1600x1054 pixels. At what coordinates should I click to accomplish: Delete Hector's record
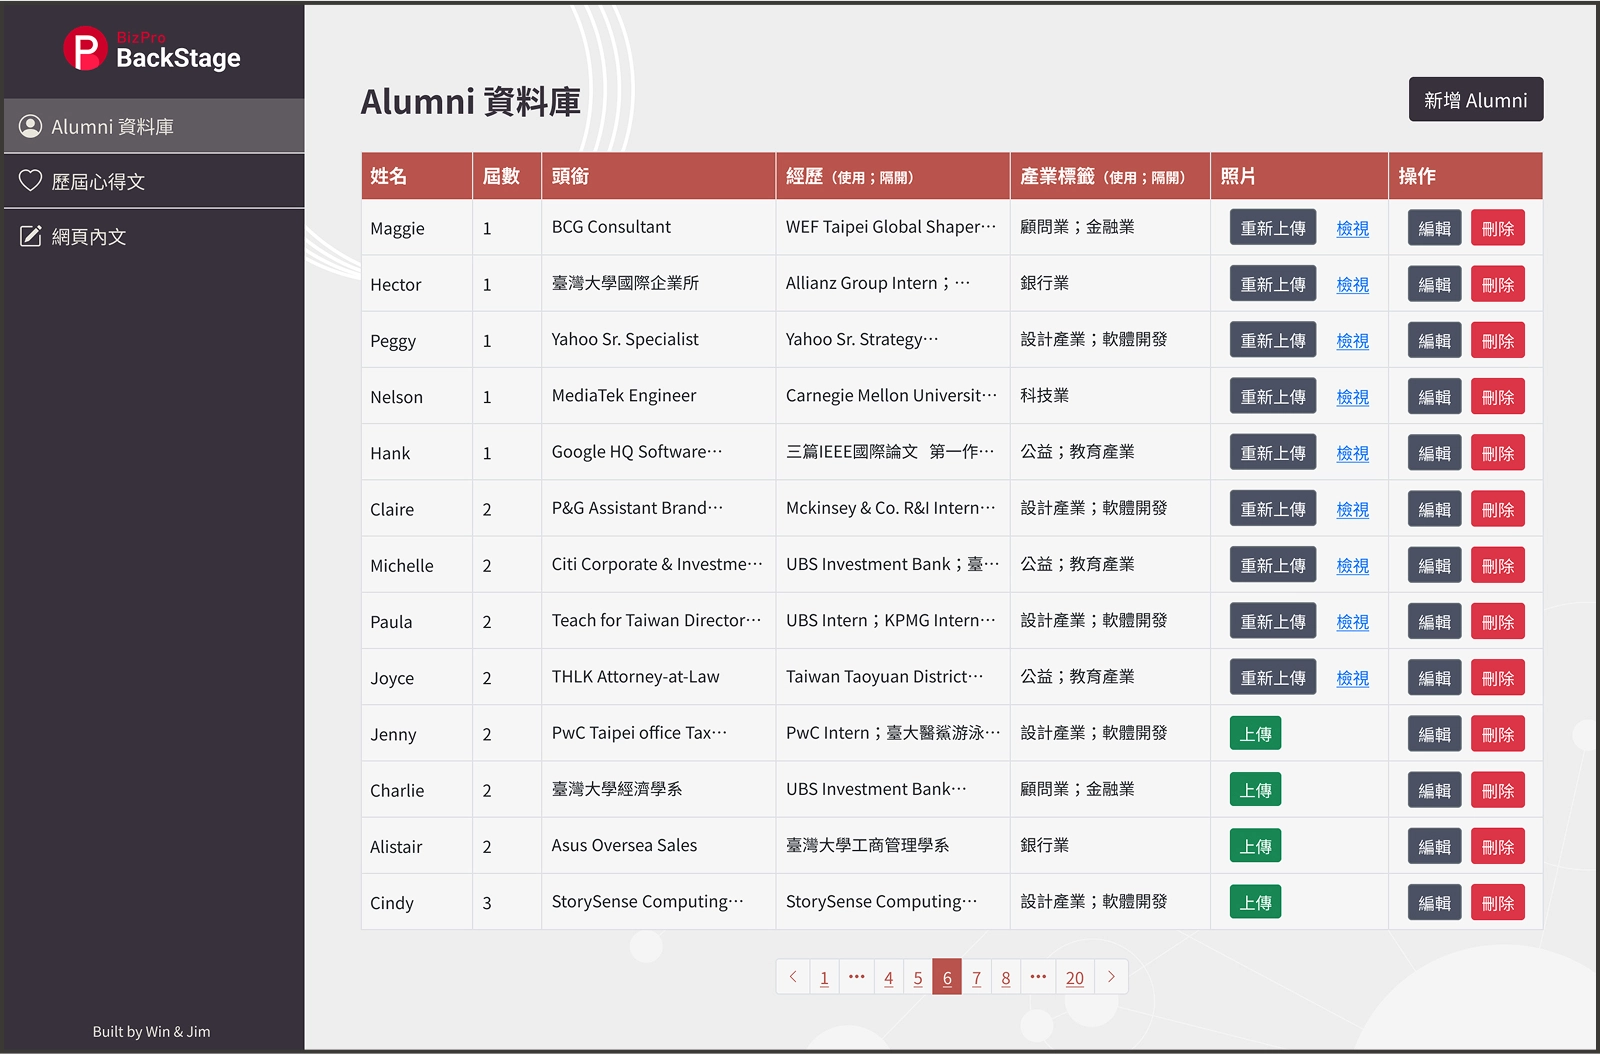[x=1498, y=284]
